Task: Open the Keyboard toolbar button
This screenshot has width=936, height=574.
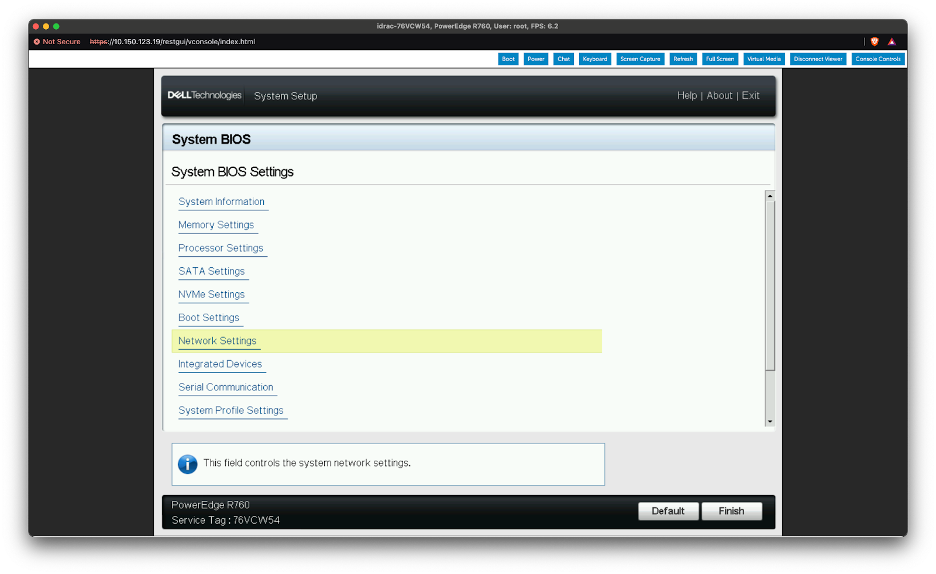Action: [x=595, y=59]
